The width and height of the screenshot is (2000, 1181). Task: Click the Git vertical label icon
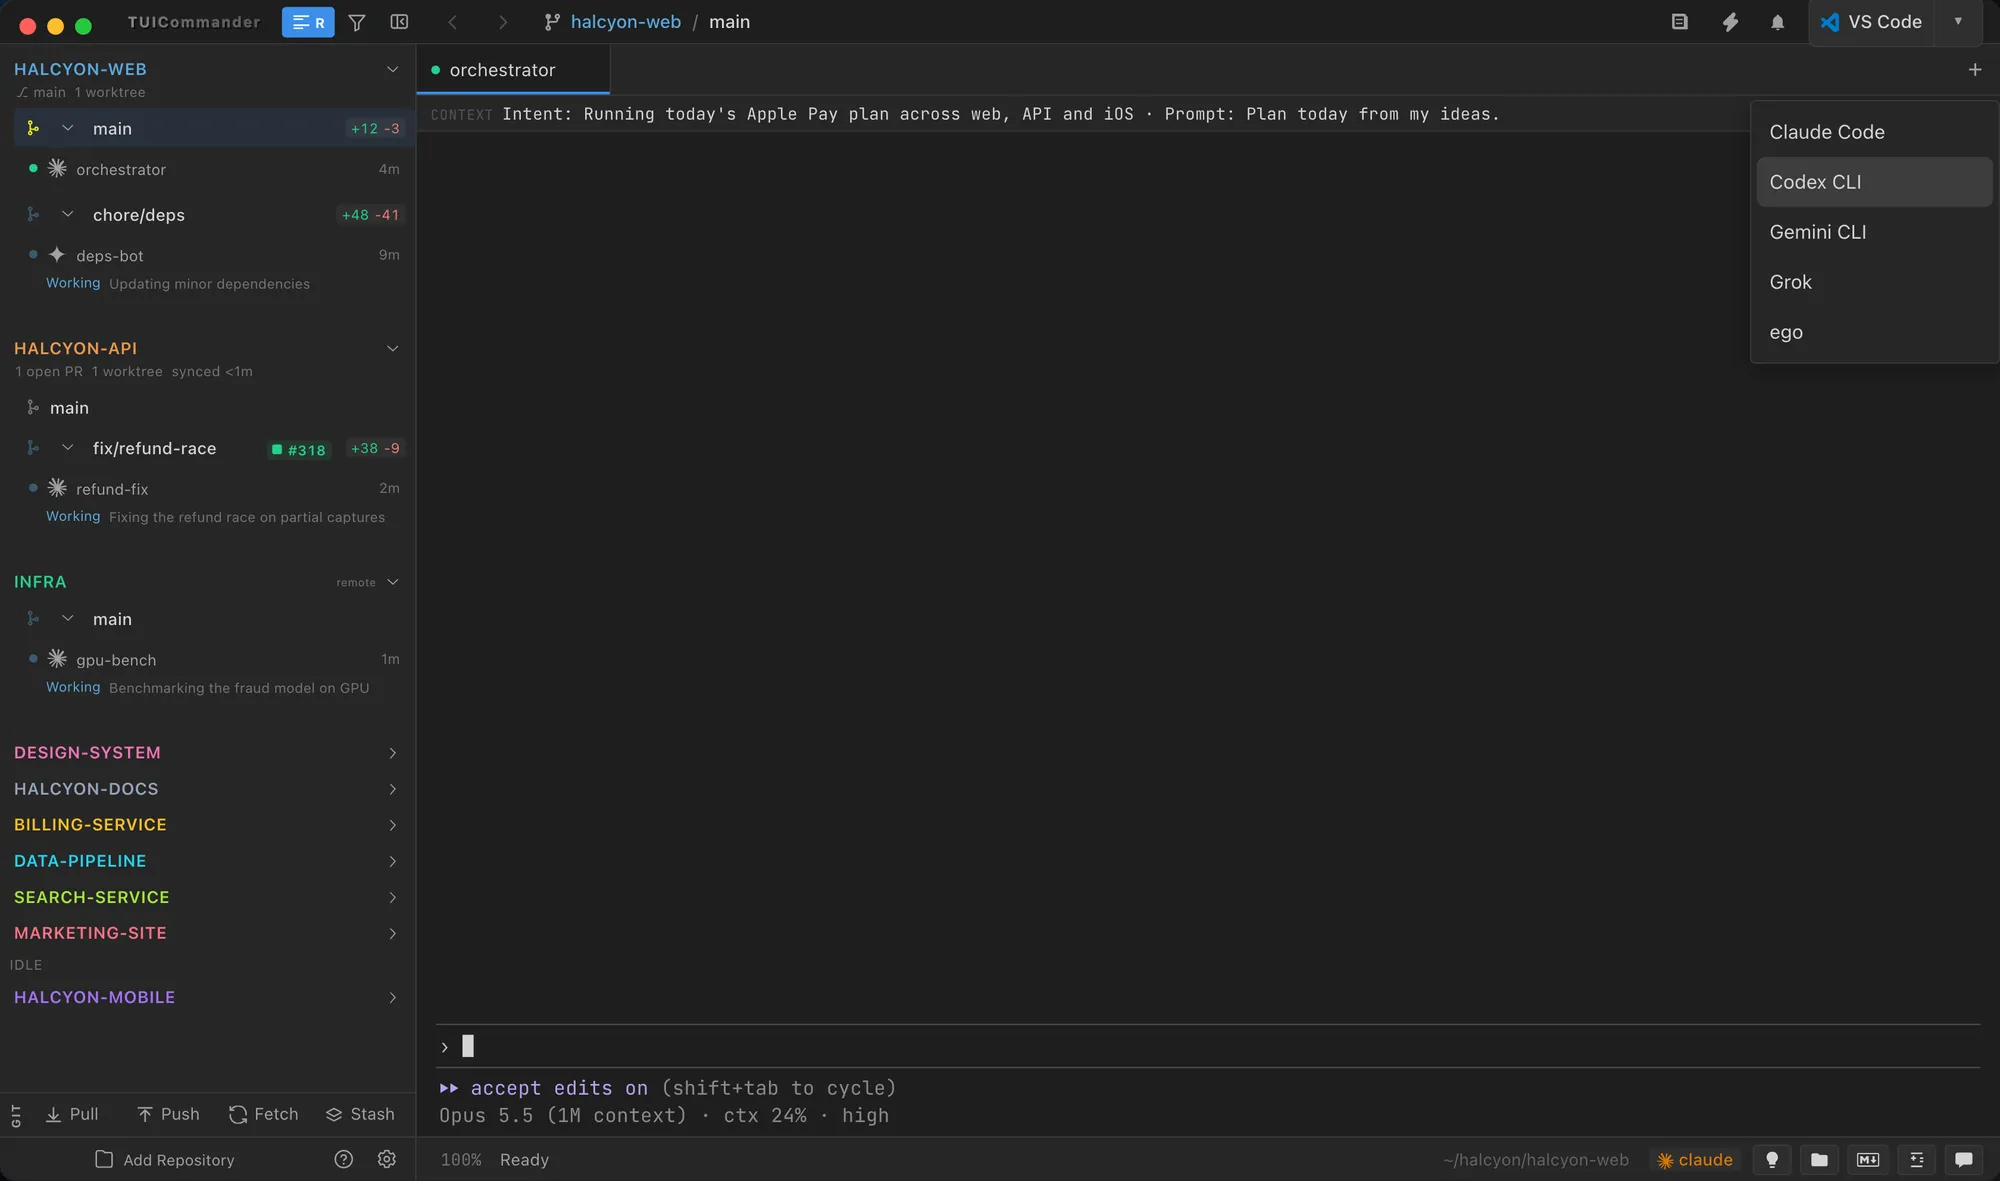16,1116
